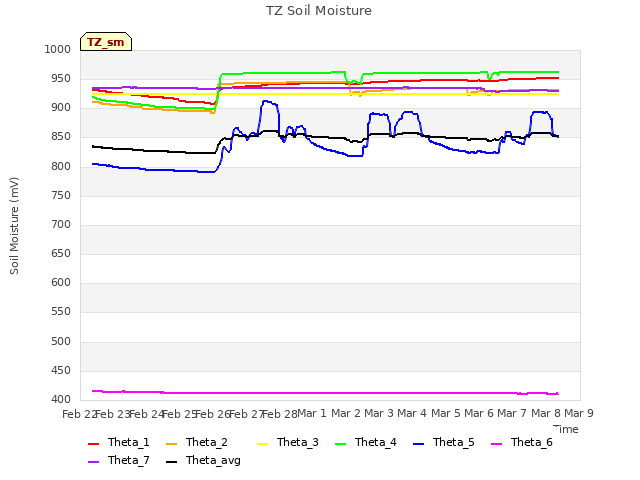The image size is (640, 480).
Task: Click the 750 y-axis tick label
Action: pyautogui.click(x=61, y=195)
